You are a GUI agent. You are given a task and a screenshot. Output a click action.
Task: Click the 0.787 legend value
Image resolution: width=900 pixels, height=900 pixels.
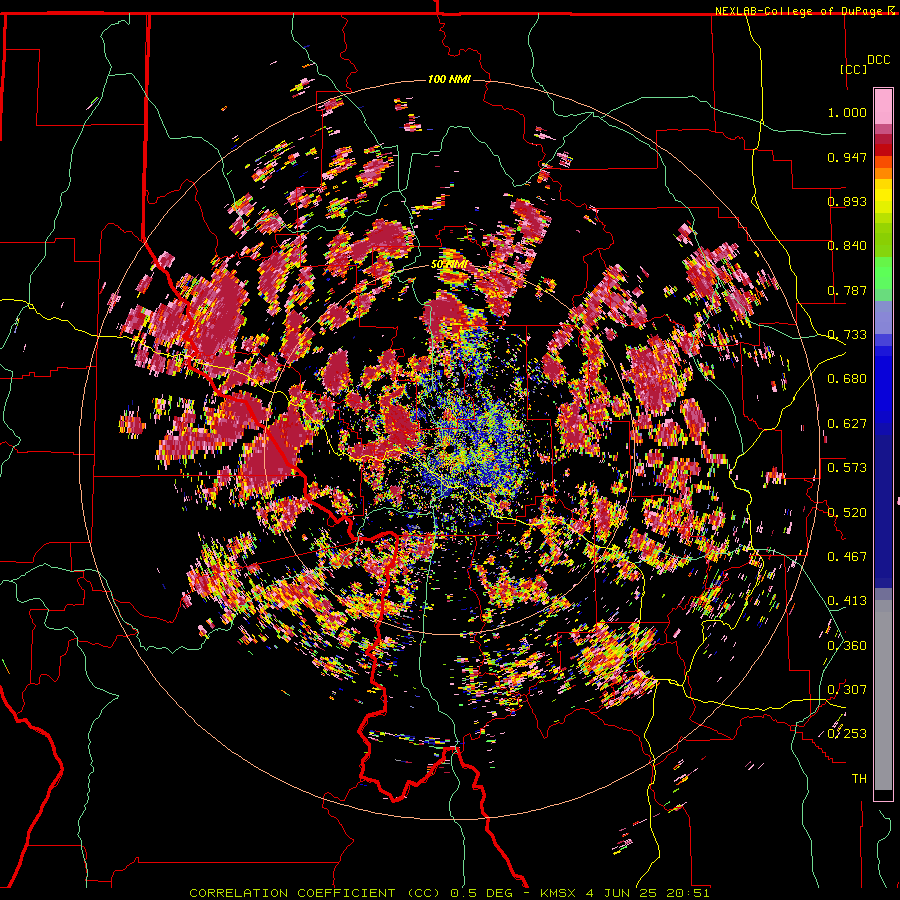(x=847, y=290)
